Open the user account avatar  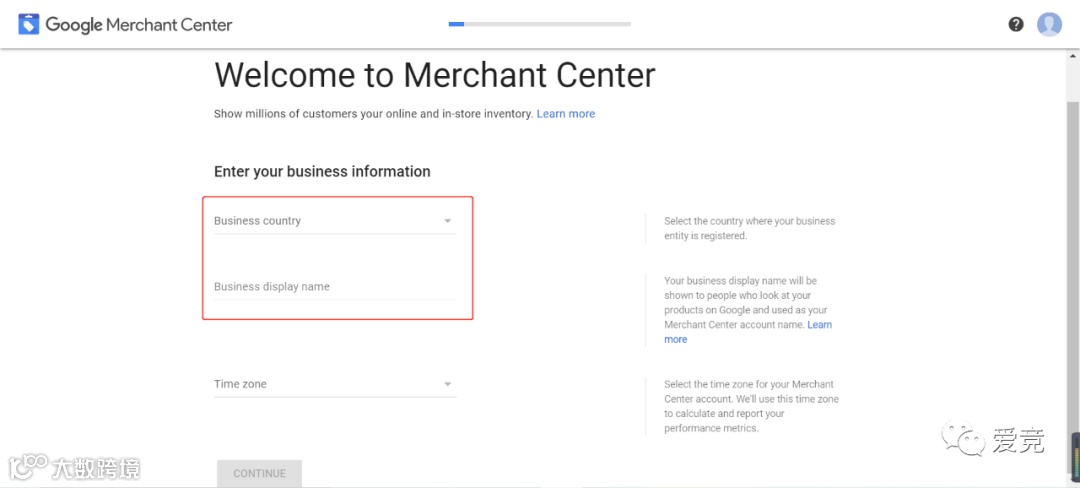(1049, 25)
